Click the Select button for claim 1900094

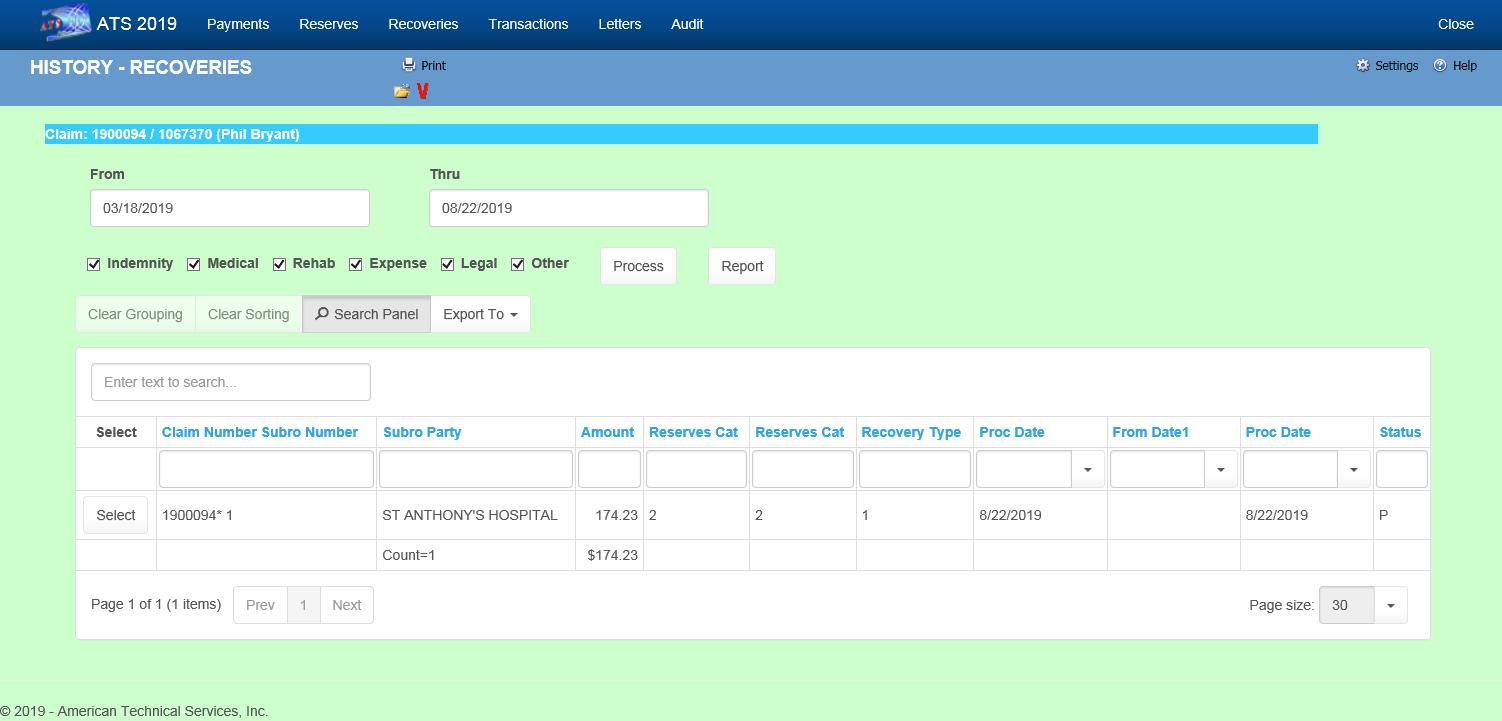click(115, 515)
